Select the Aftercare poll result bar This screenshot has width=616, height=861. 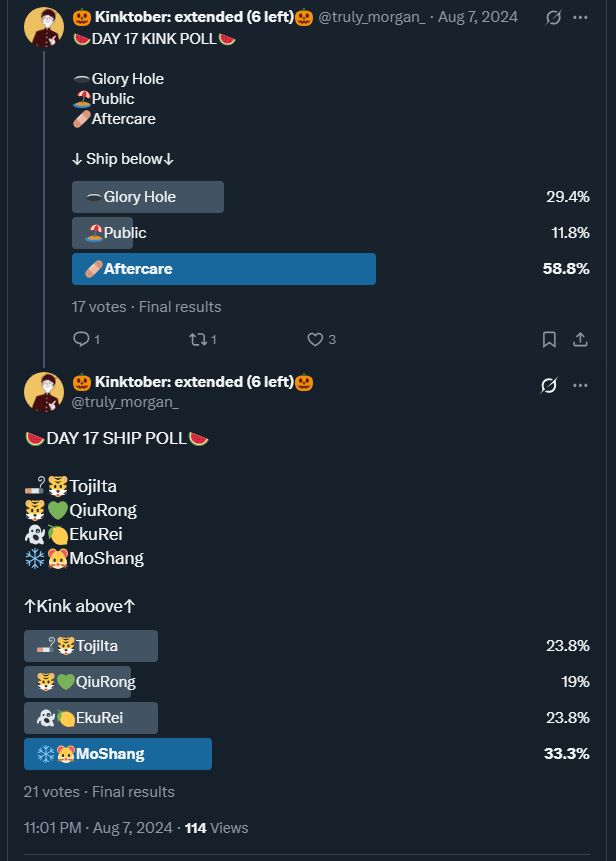[224, 269]
